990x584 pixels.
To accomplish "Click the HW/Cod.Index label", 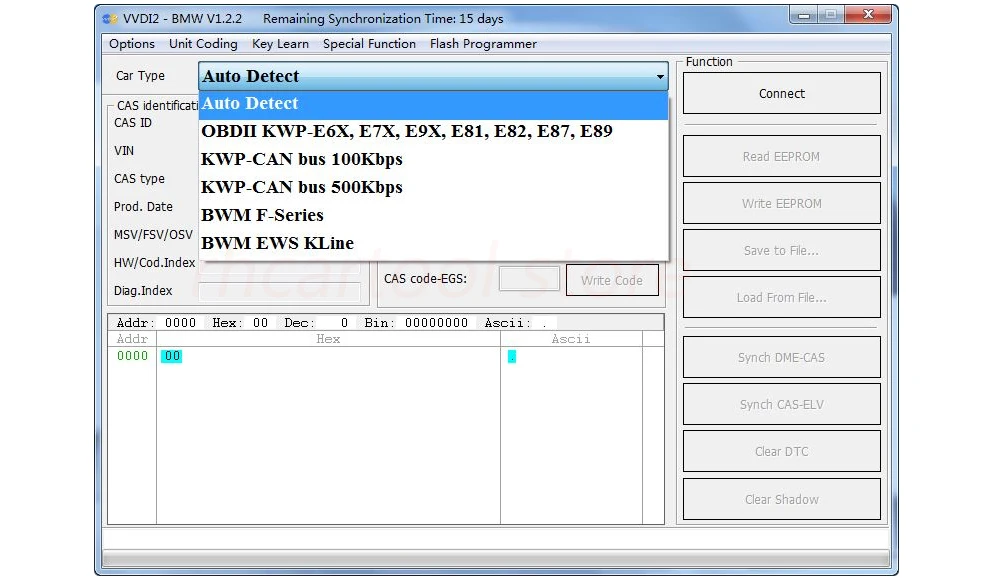I will pyautogui.click(x=155, y=263).
